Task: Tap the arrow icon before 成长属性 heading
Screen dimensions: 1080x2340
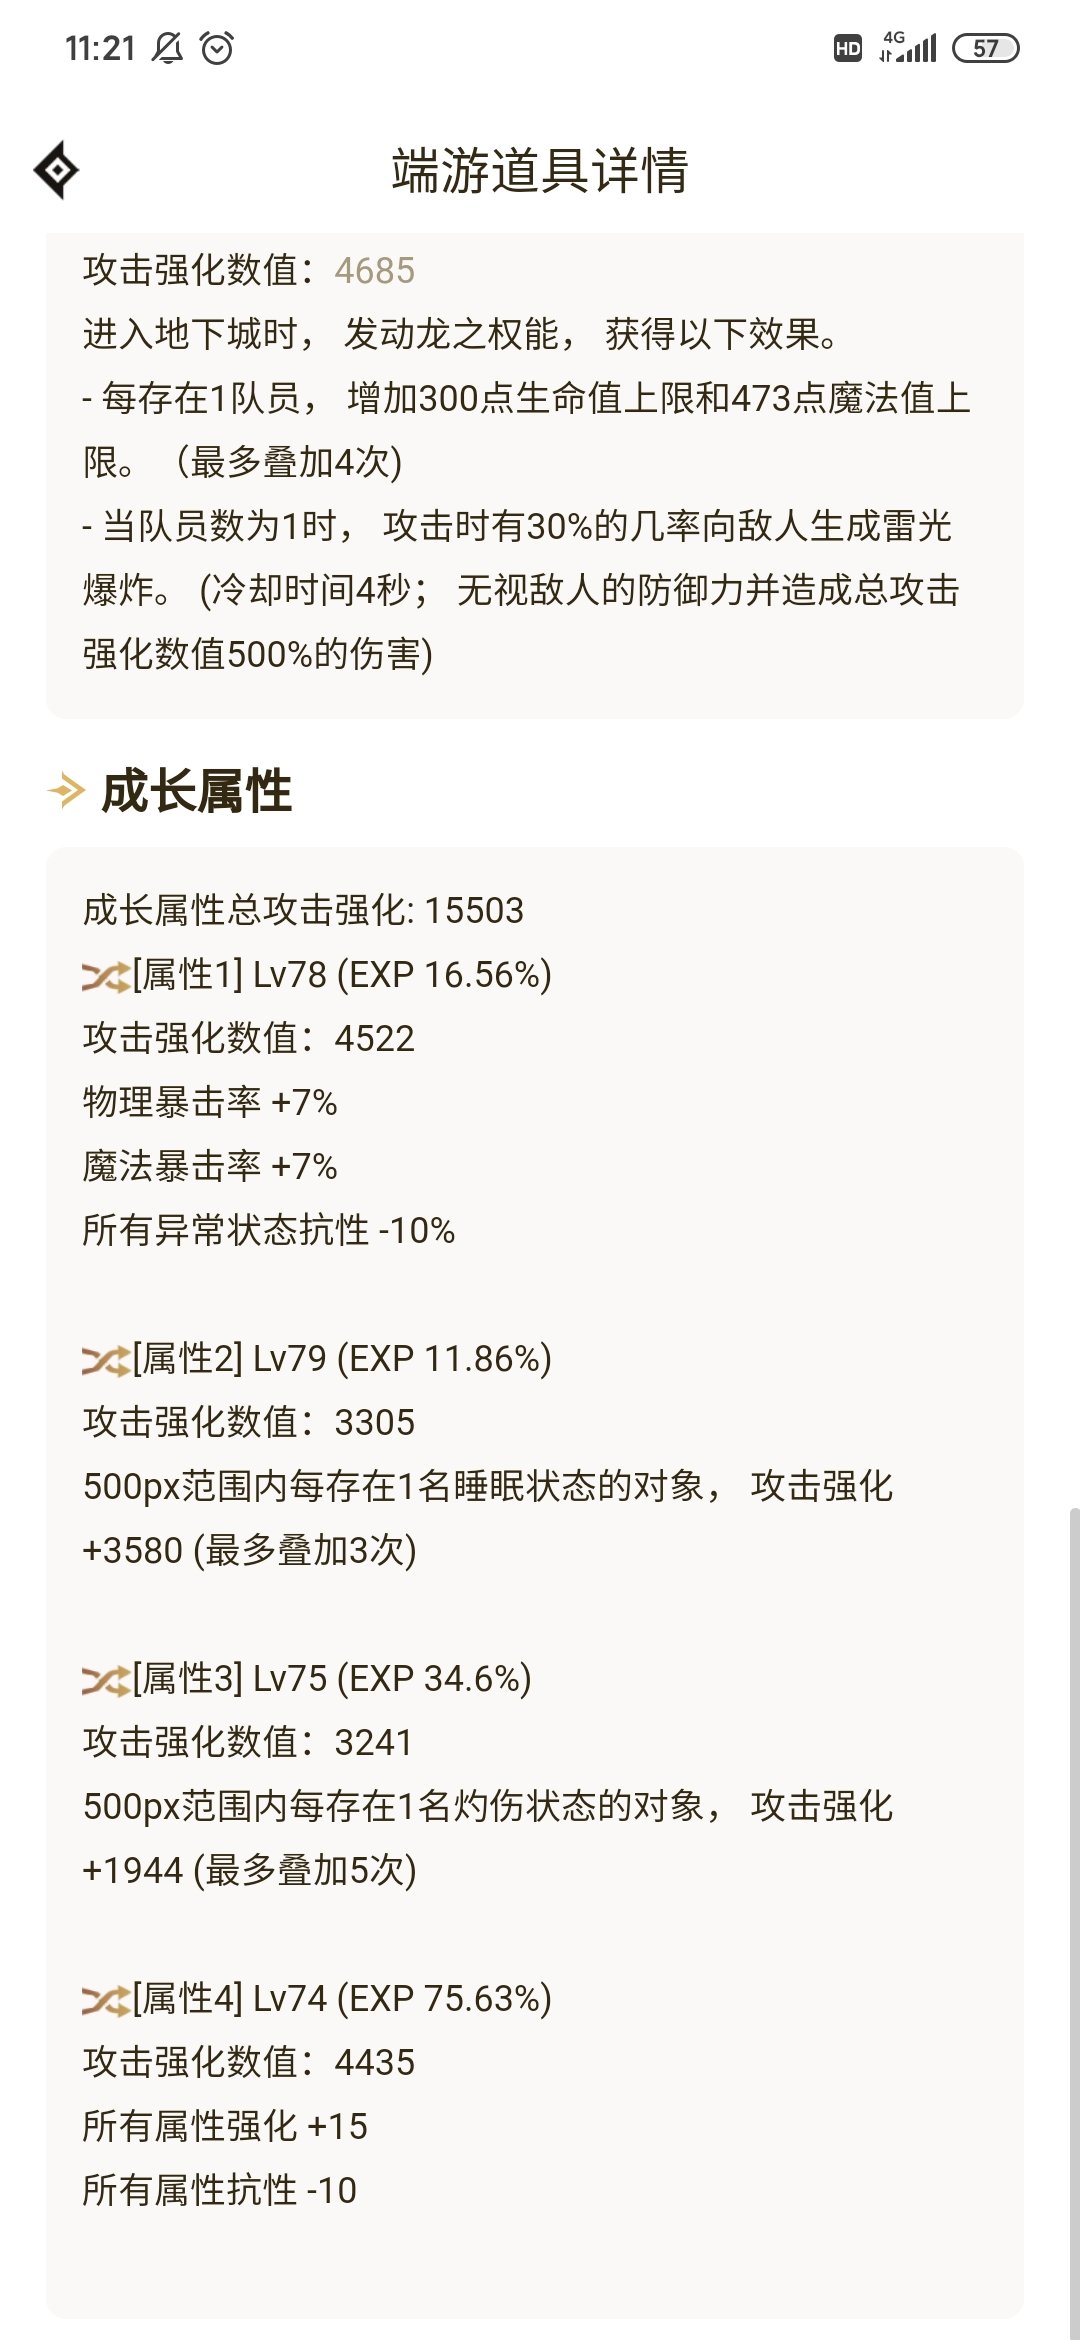Action: point(66,791)
